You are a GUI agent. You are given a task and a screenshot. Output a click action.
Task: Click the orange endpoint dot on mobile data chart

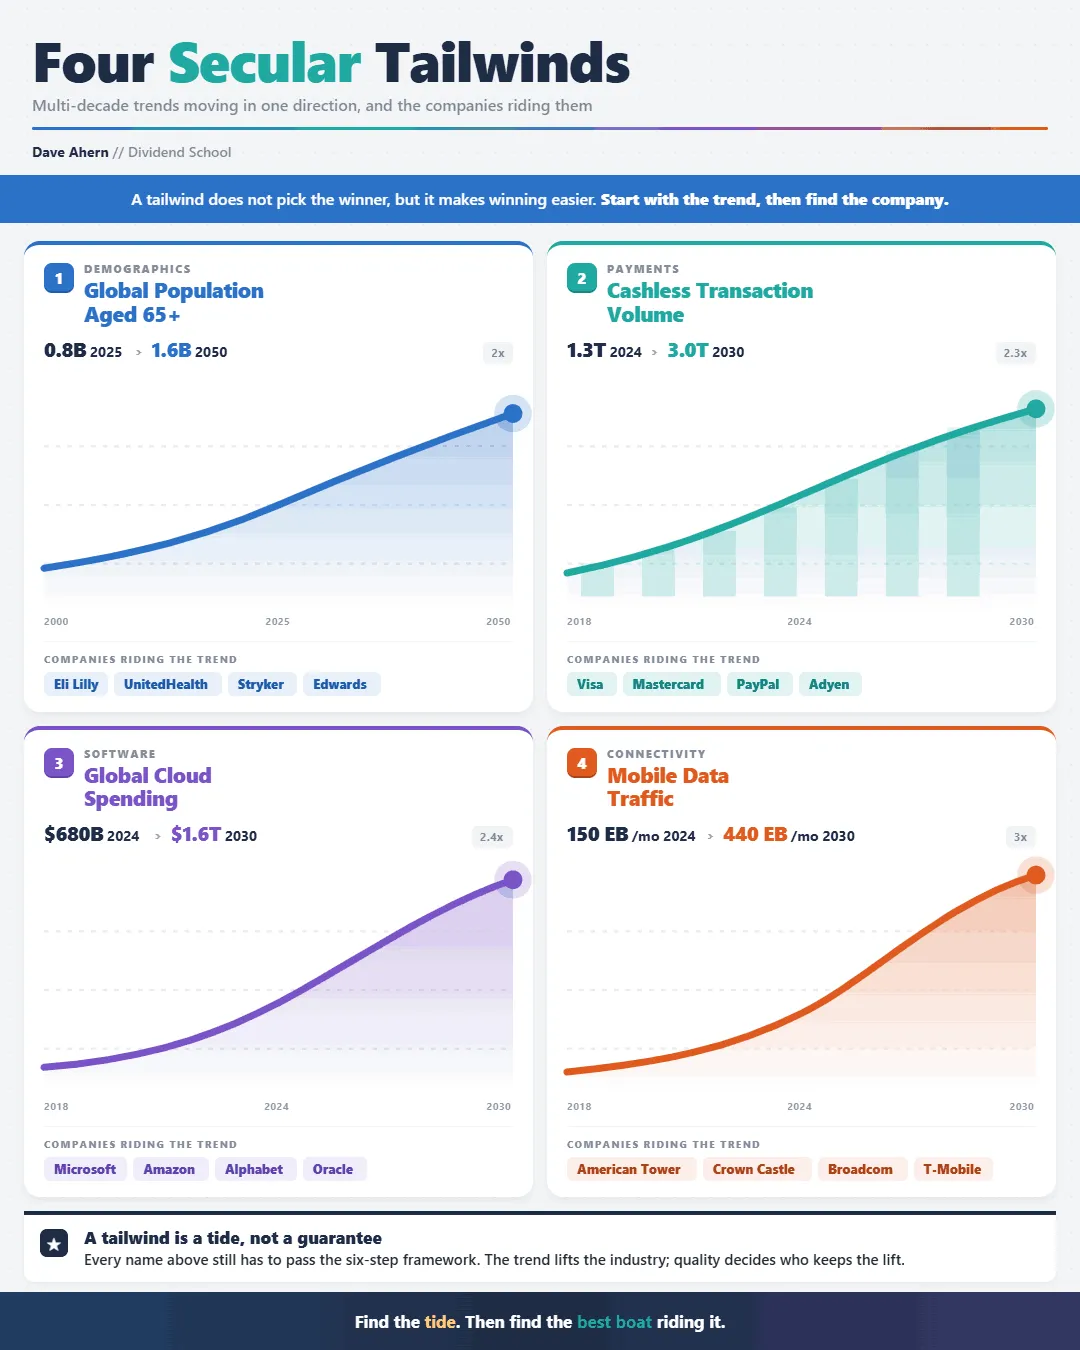pos(1036,875)
